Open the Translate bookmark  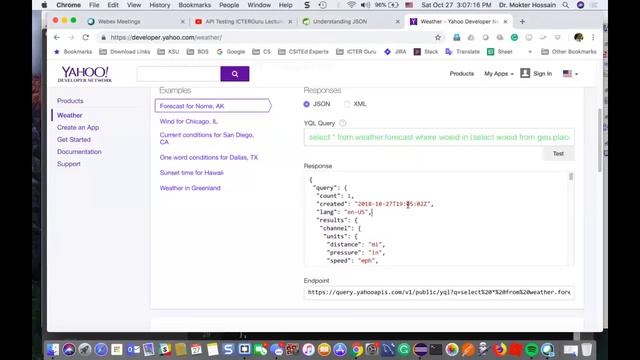point(462,52)
